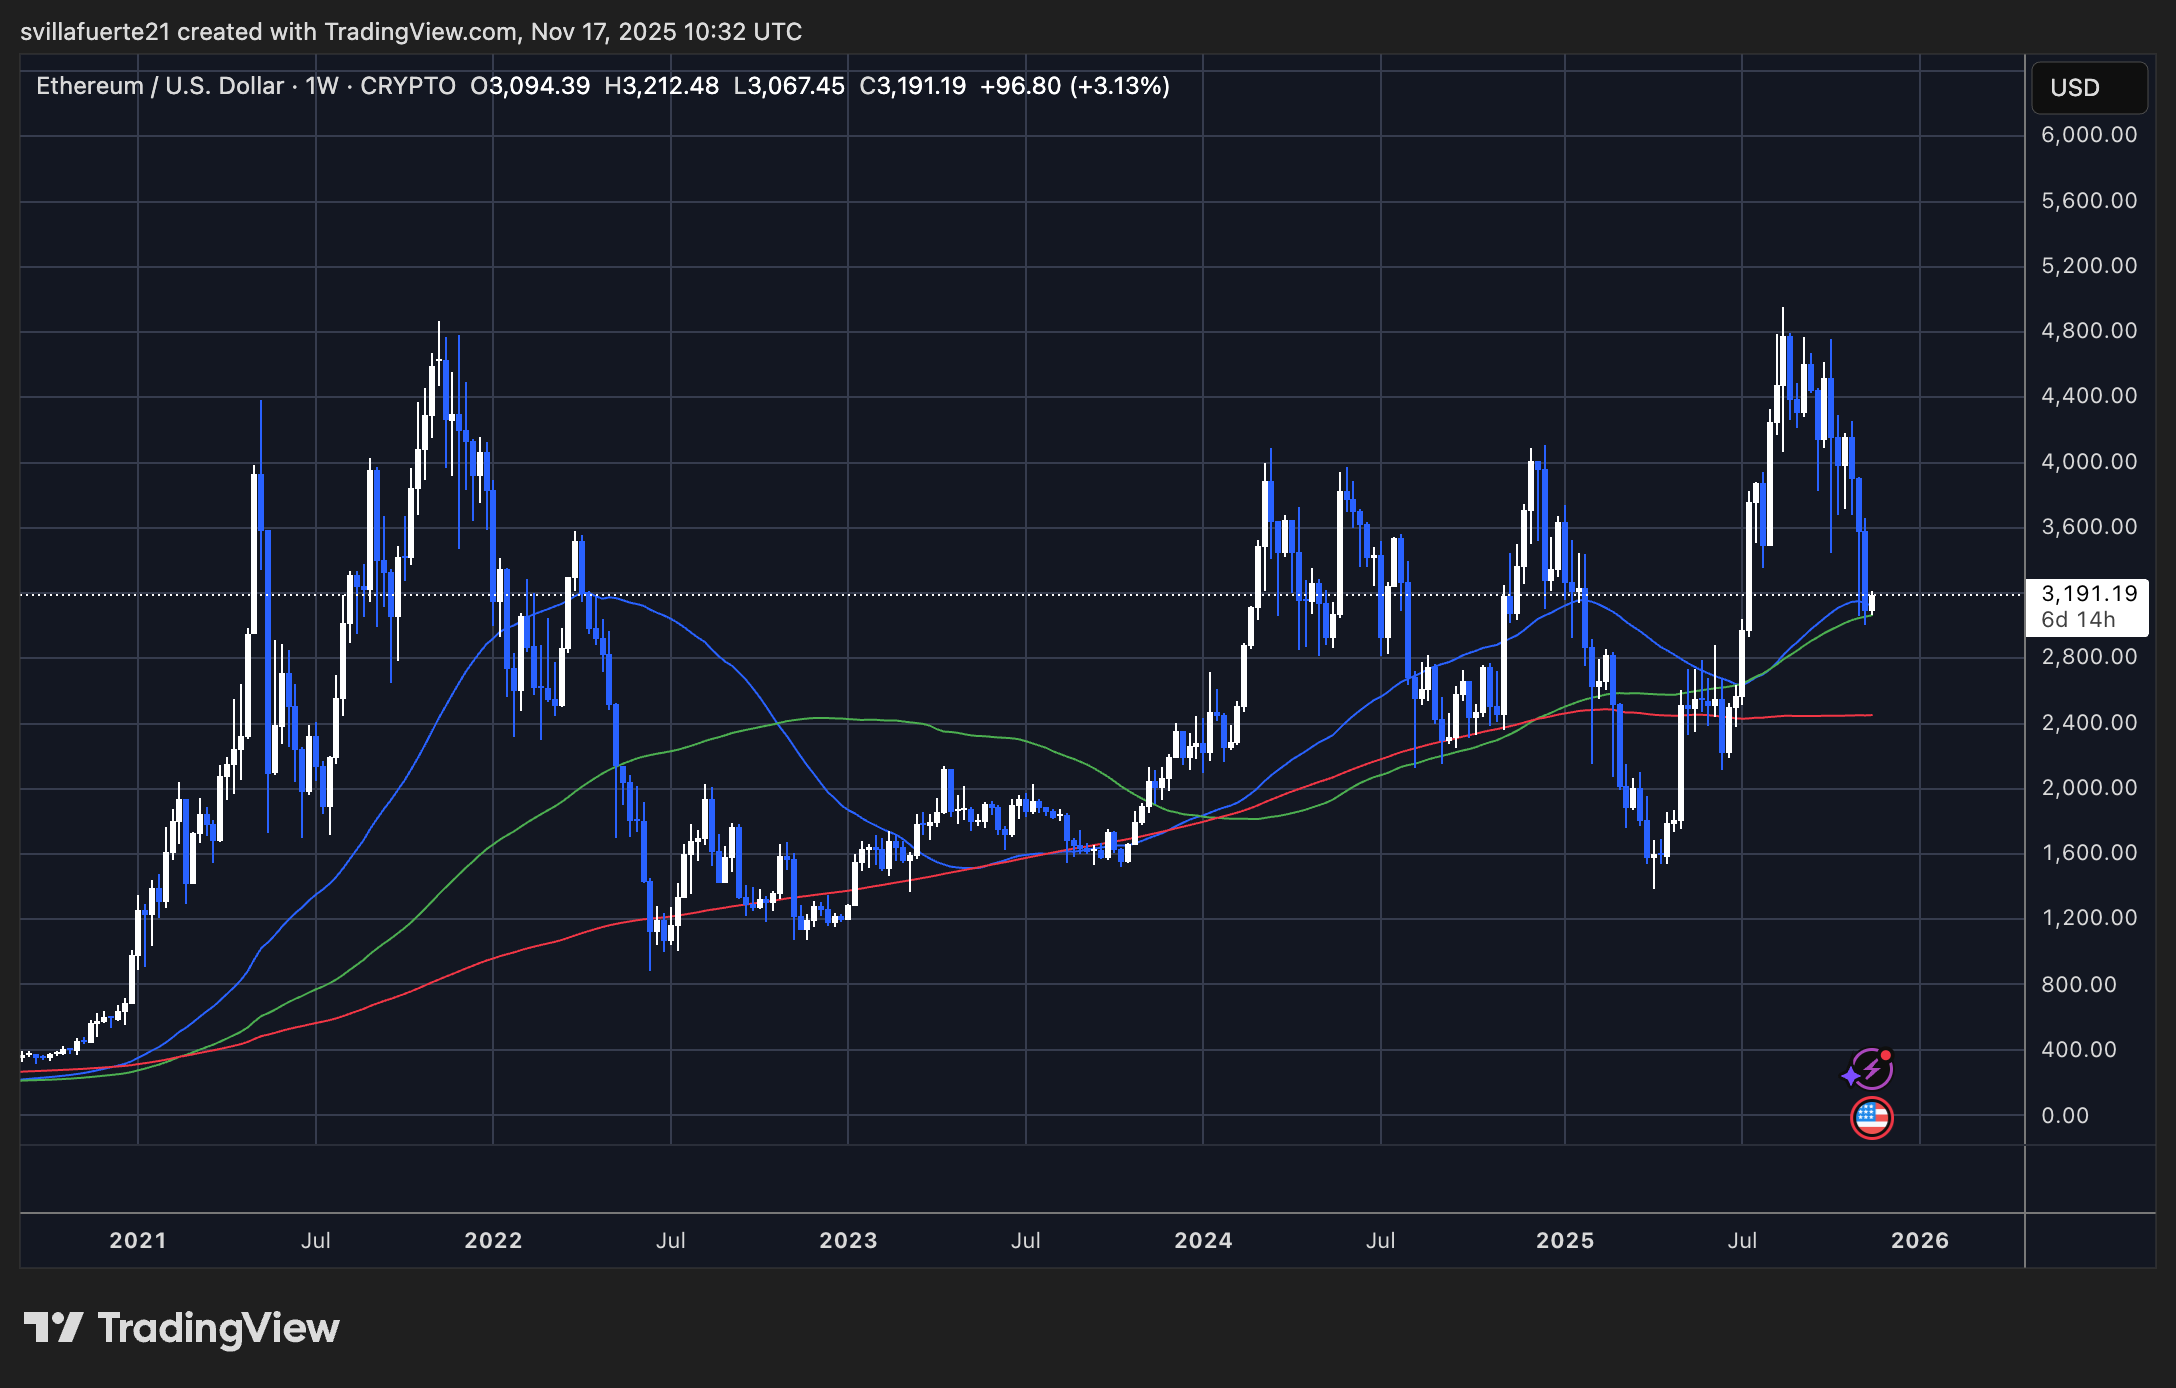Screen dimensions: 2176x1388
Task: Click the CRYPTO exchange label in legend
Action: (407, 86)
